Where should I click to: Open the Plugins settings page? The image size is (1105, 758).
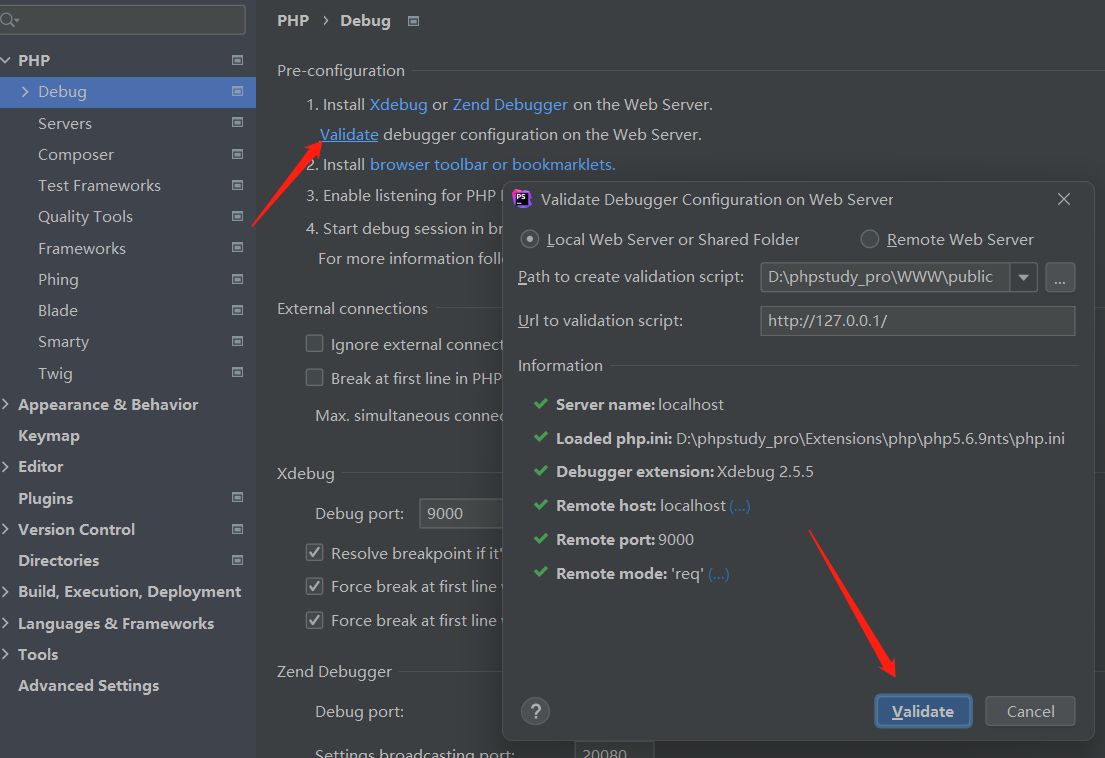(x=46, y=498)
